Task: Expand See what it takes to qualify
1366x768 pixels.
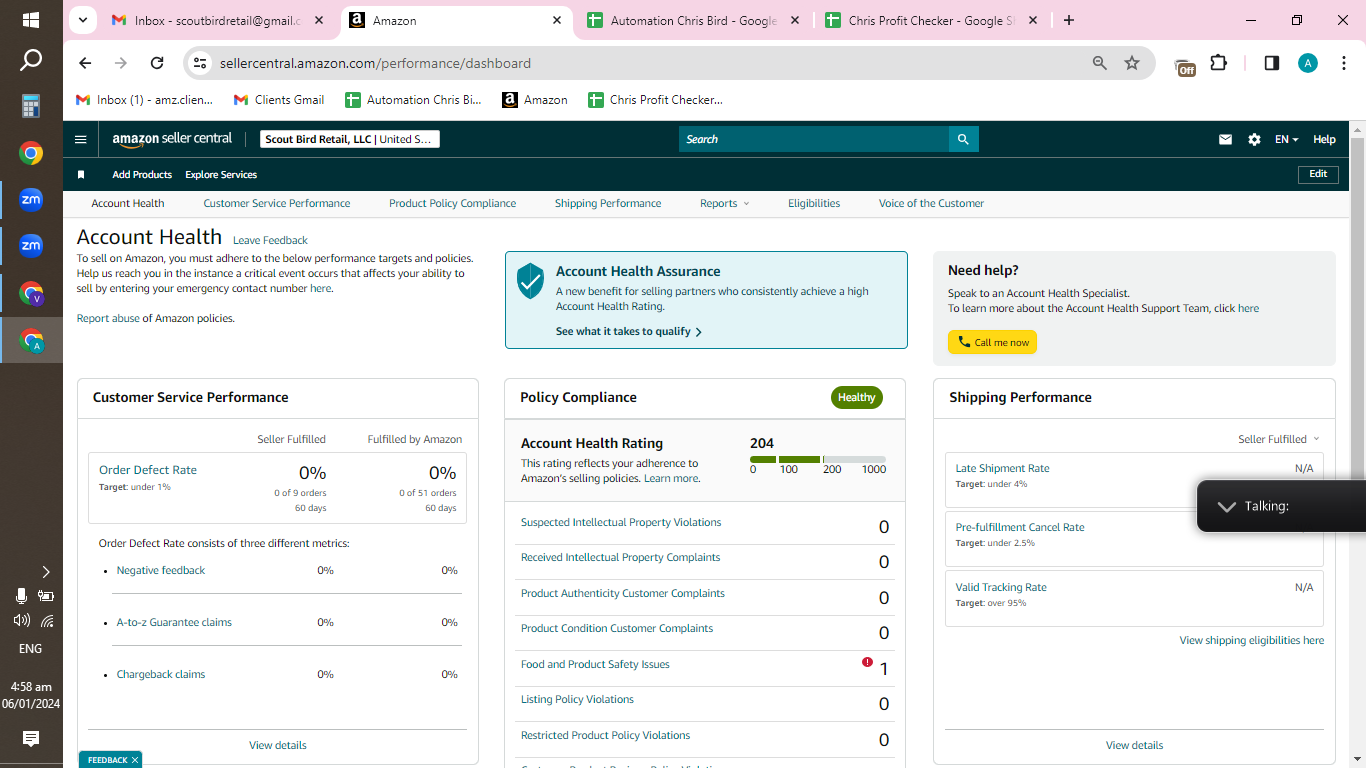Action: click(x=629, y=331)
